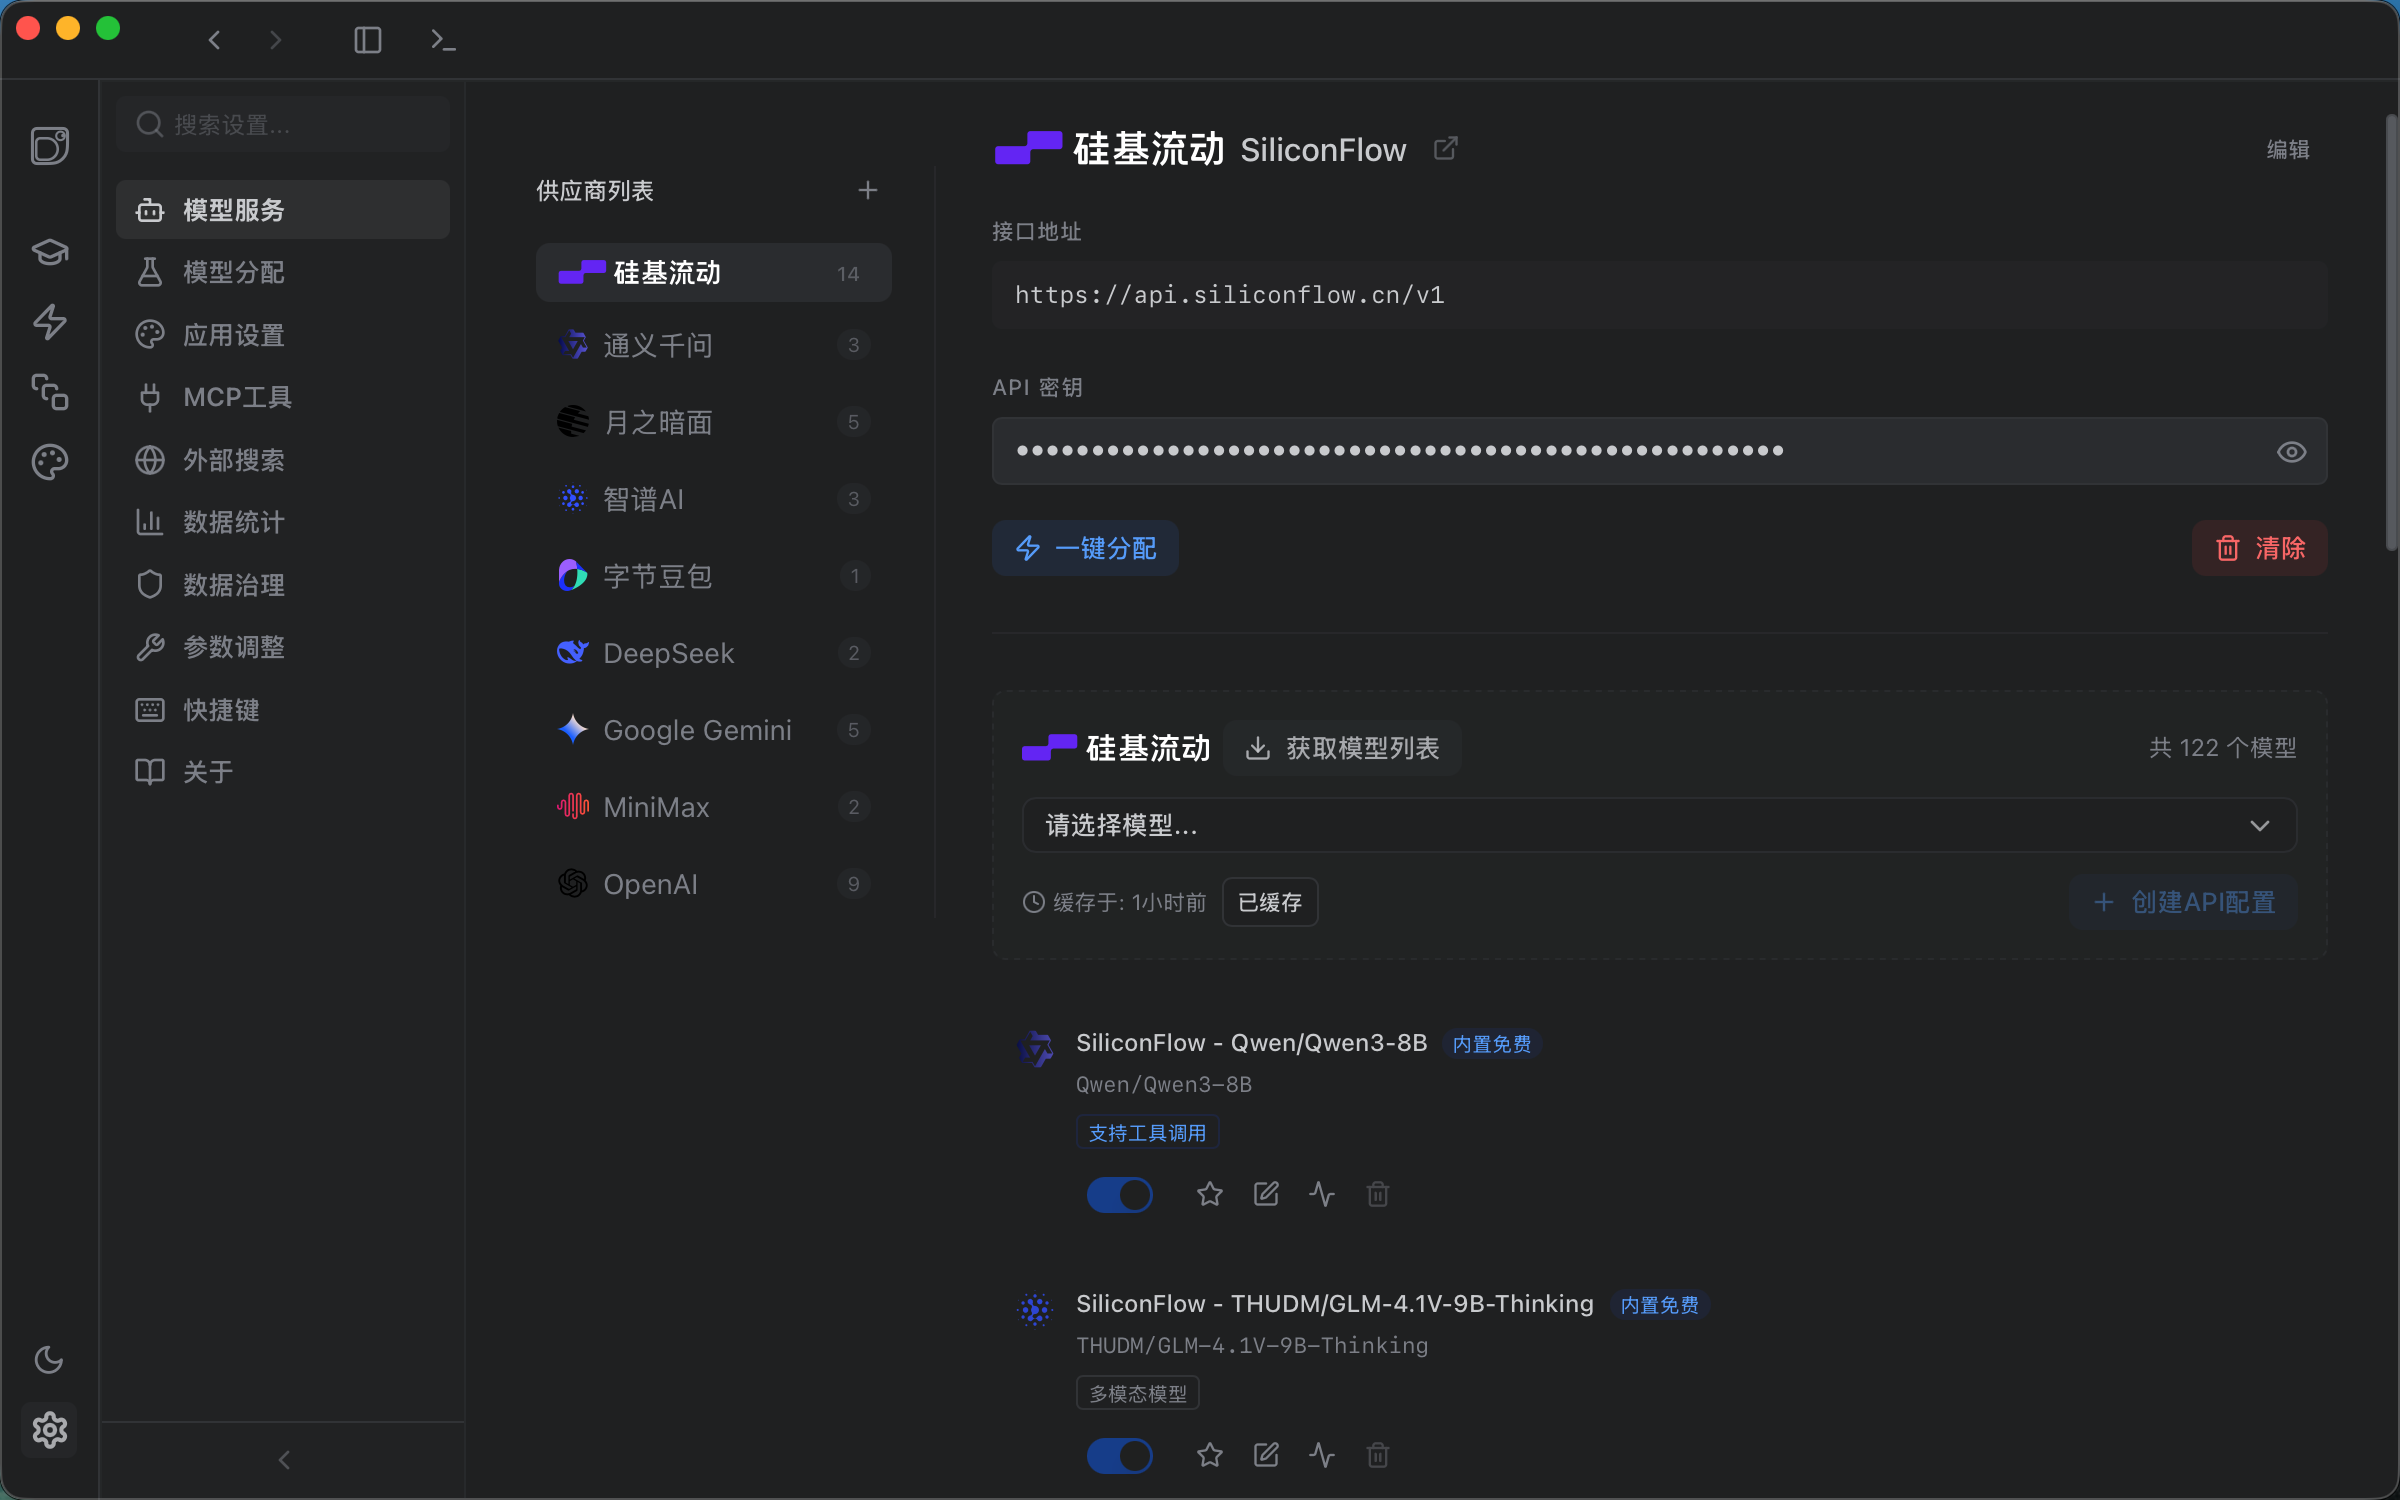Open MCP工具 settings
The height and width of the screenshot is (1500, 2400).
tap(283, 397)
